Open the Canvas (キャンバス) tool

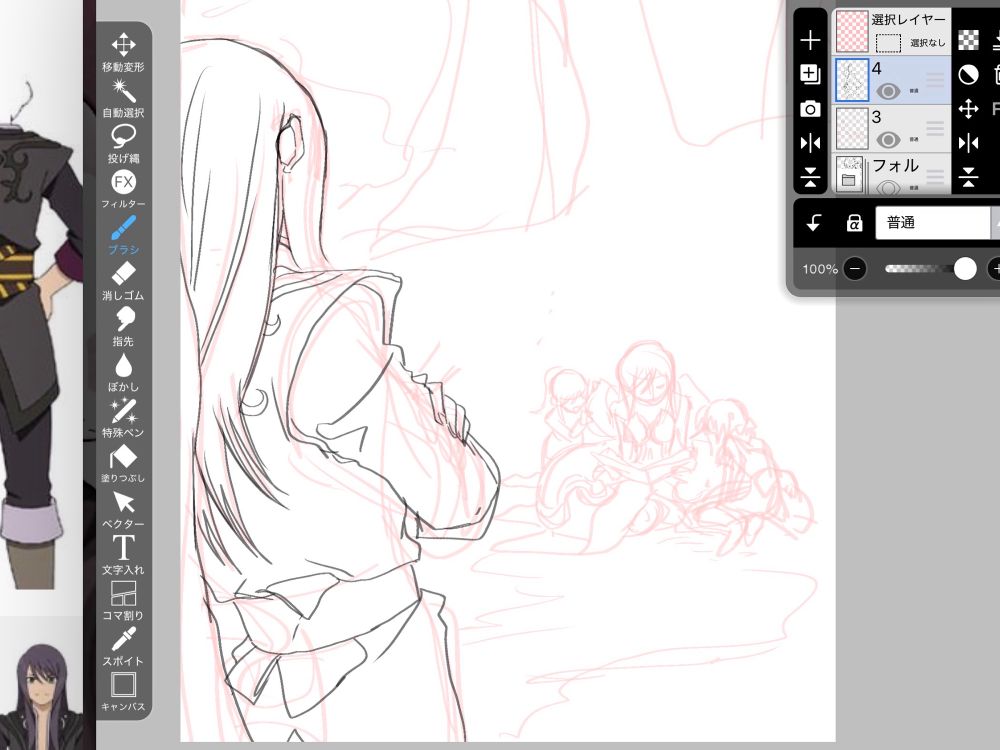123,693
